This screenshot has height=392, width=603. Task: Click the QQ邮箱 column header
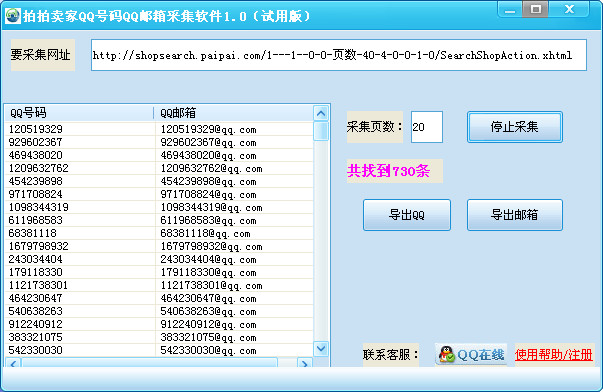tap(233, 113)
